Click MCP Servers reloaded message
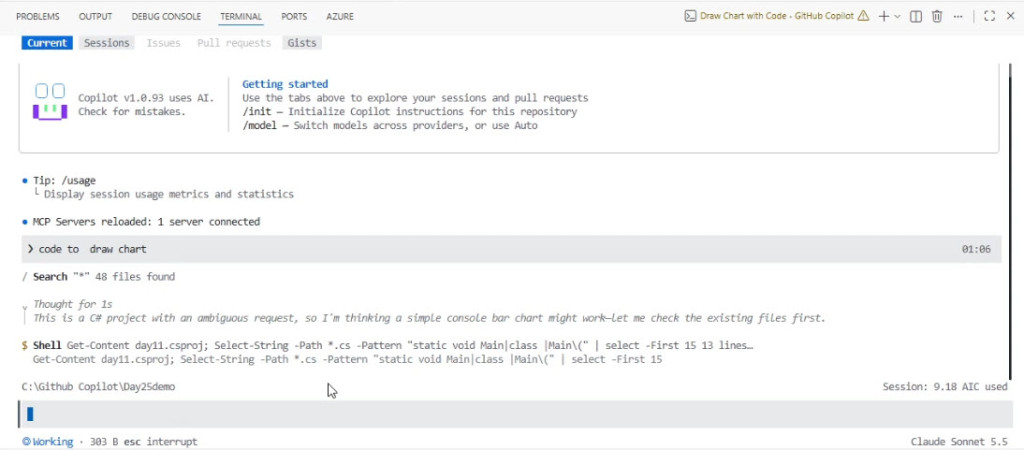 tap(146, 222)
